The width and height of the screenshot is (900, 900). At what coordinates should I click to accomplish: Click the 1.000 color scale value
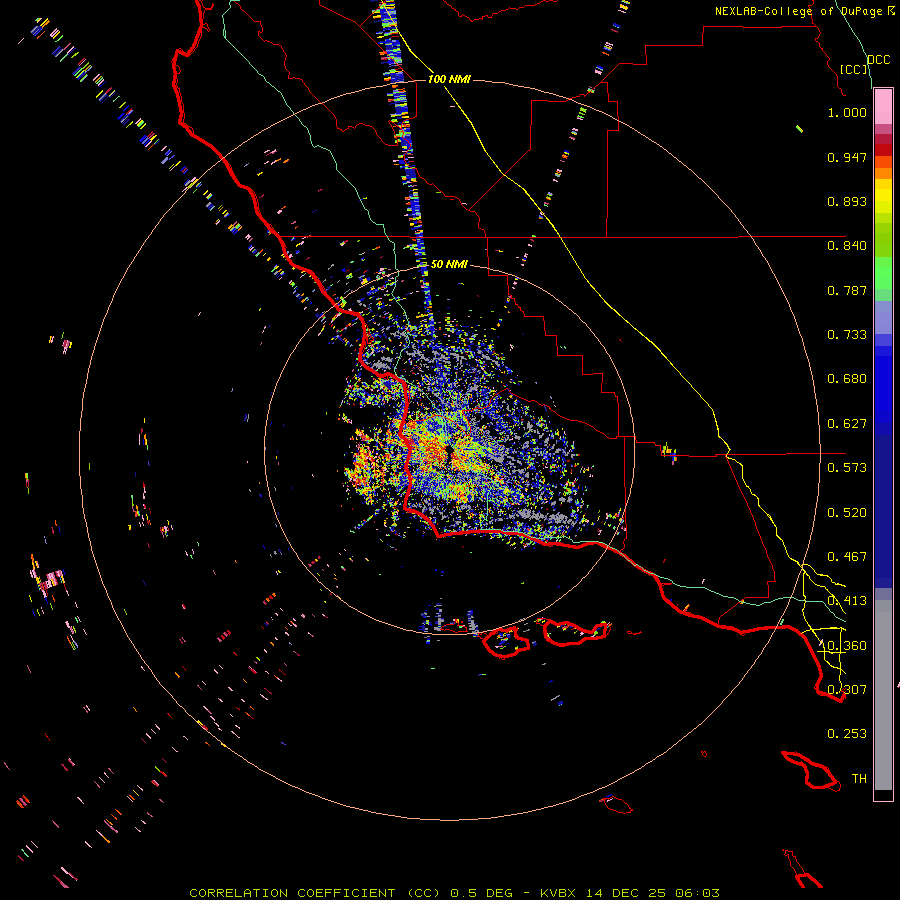(x=847, y=112)
